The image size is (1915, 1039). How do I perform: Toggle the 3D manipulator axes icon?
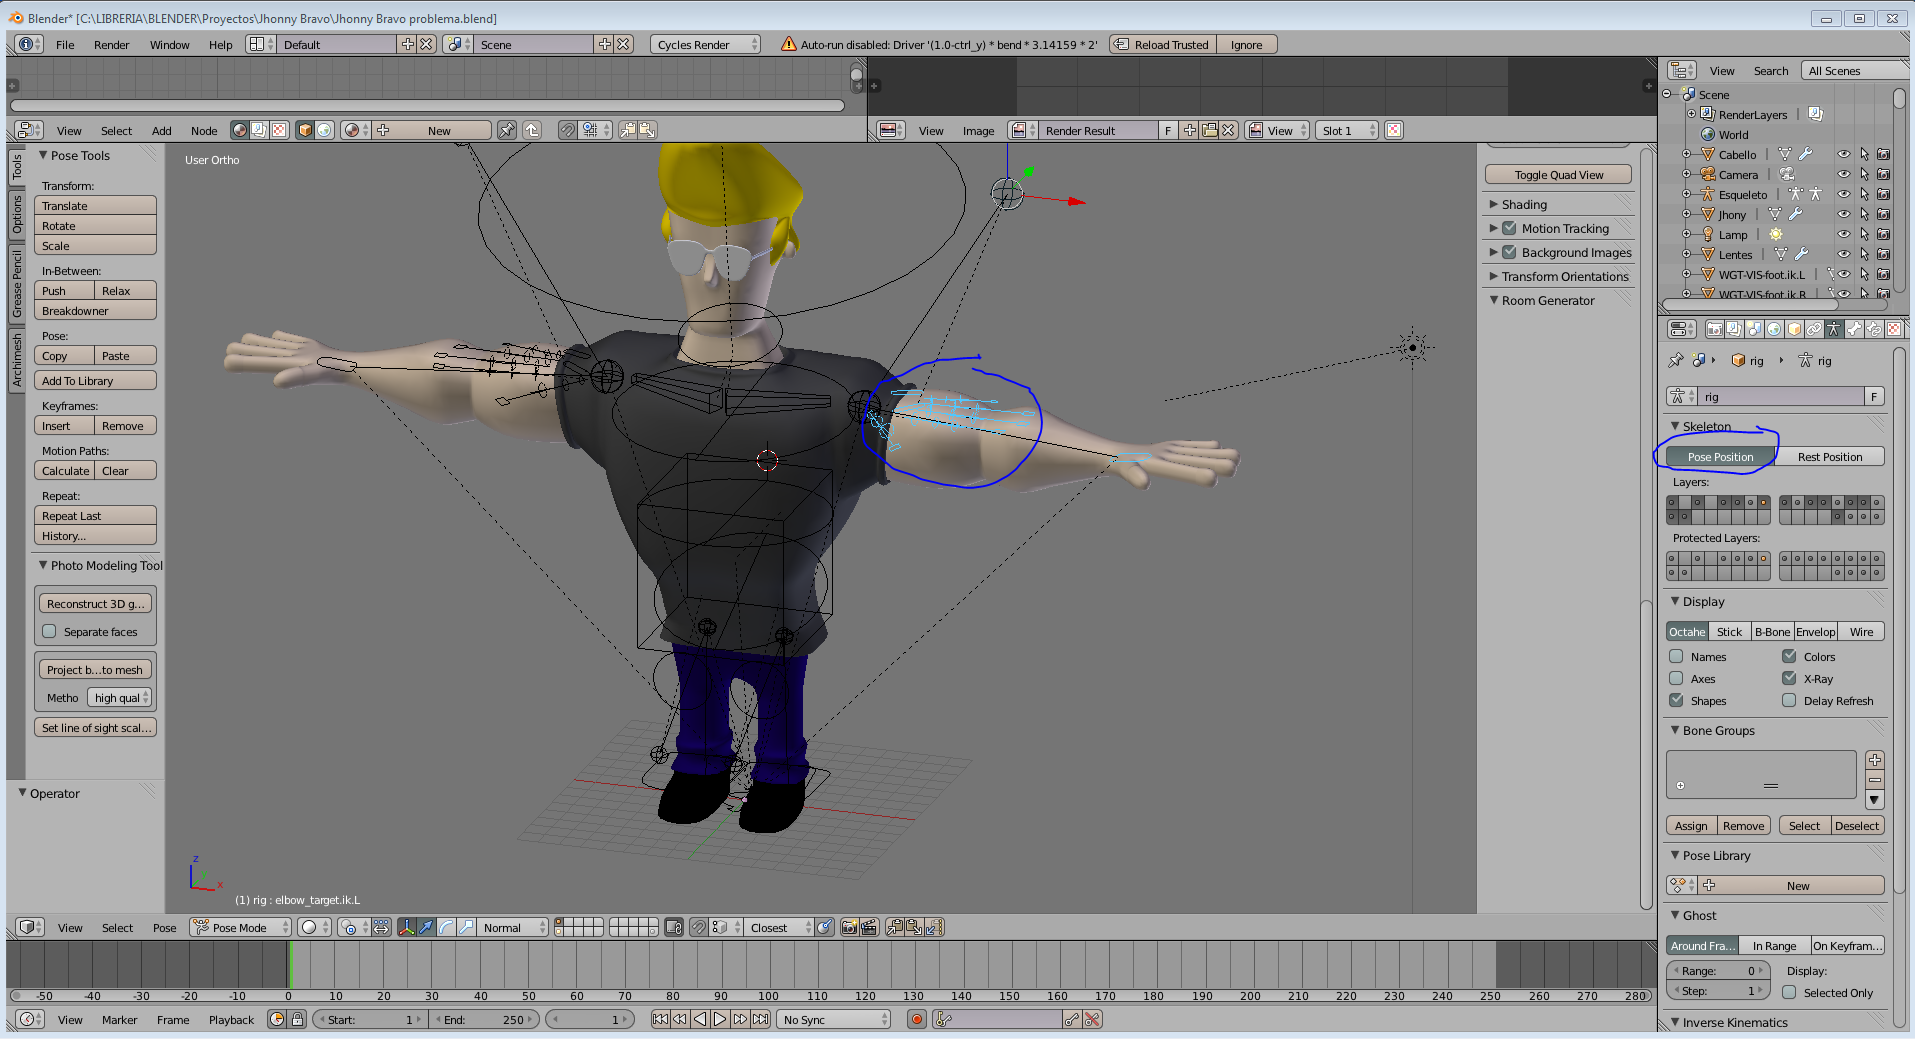pyautogui.click(x=406, y=927)
